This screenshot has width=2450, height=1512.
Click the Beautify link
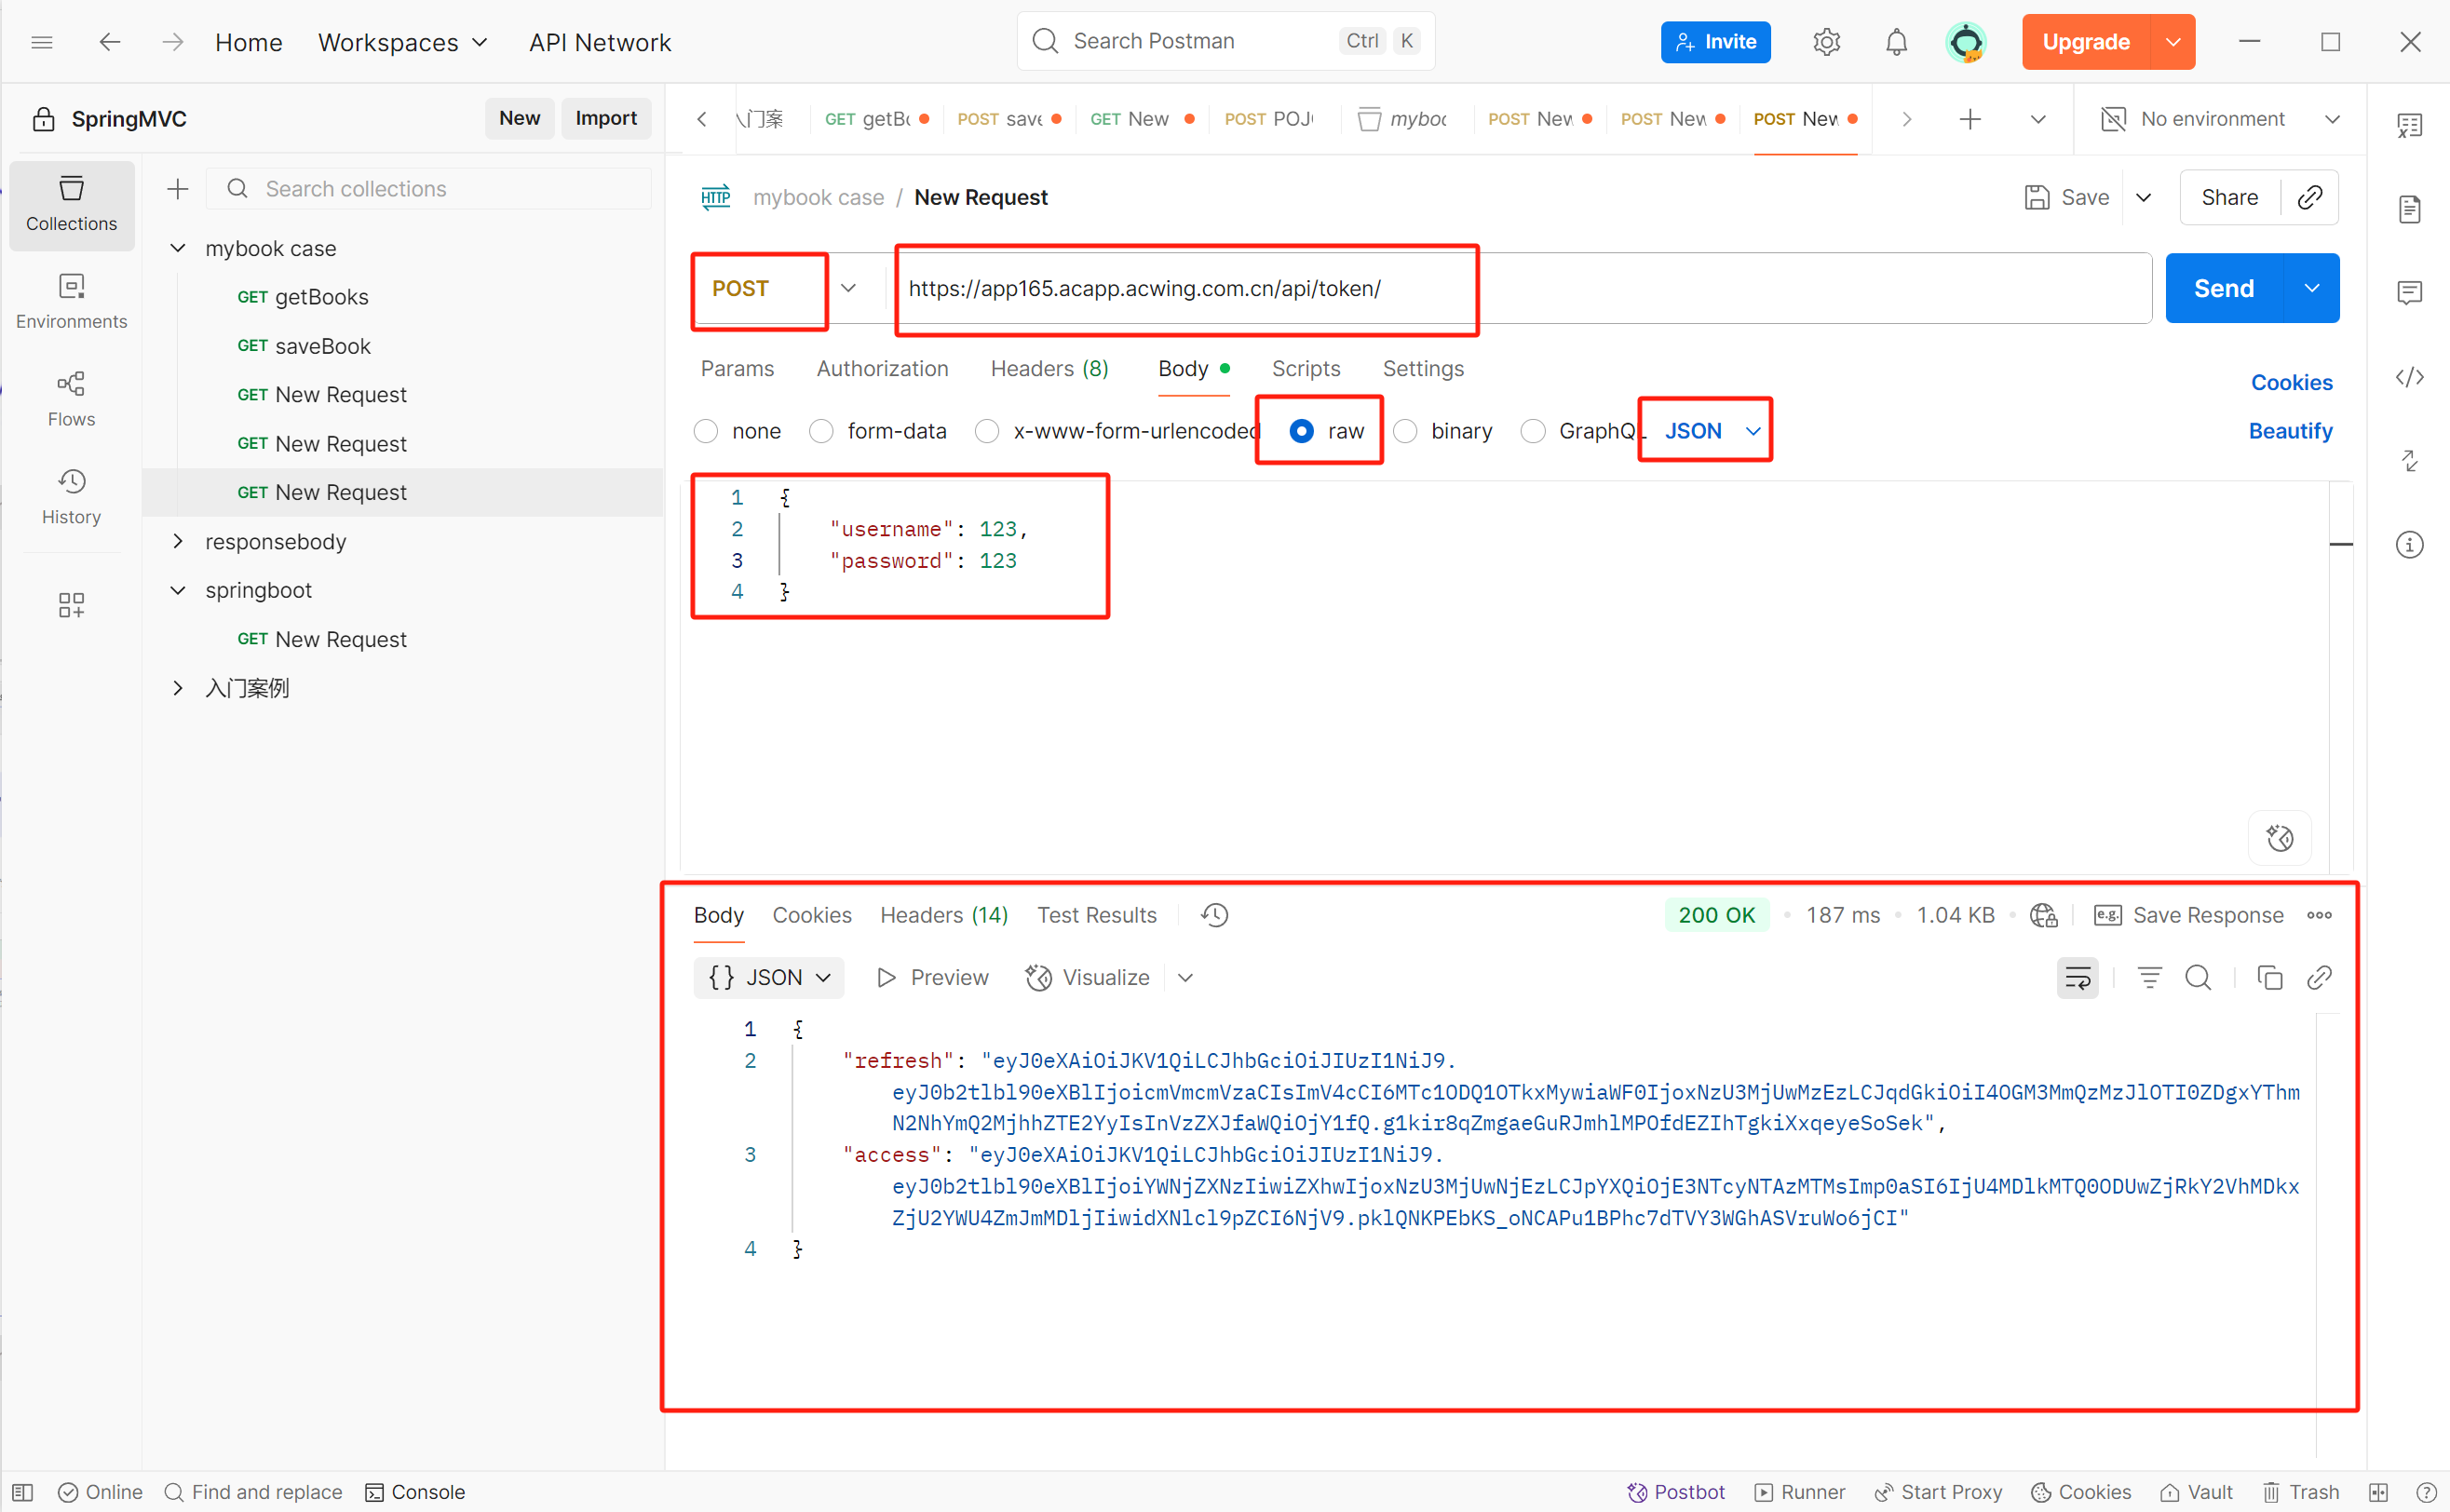tap(2289, 431)
